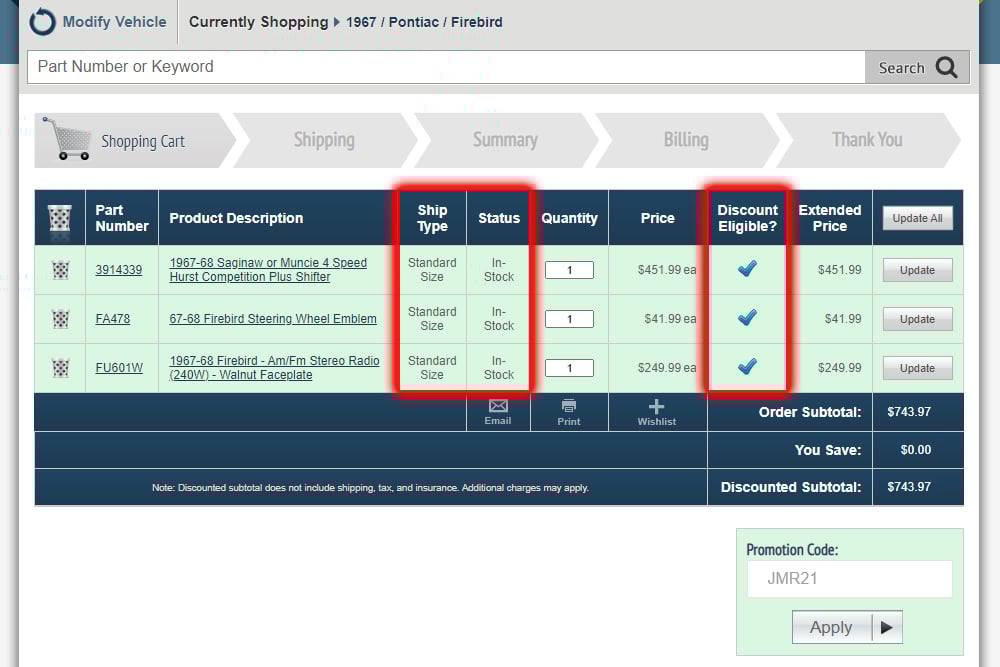Click the Quantity column header
This screenshot has height=667, width=1000.
[570, 218]
